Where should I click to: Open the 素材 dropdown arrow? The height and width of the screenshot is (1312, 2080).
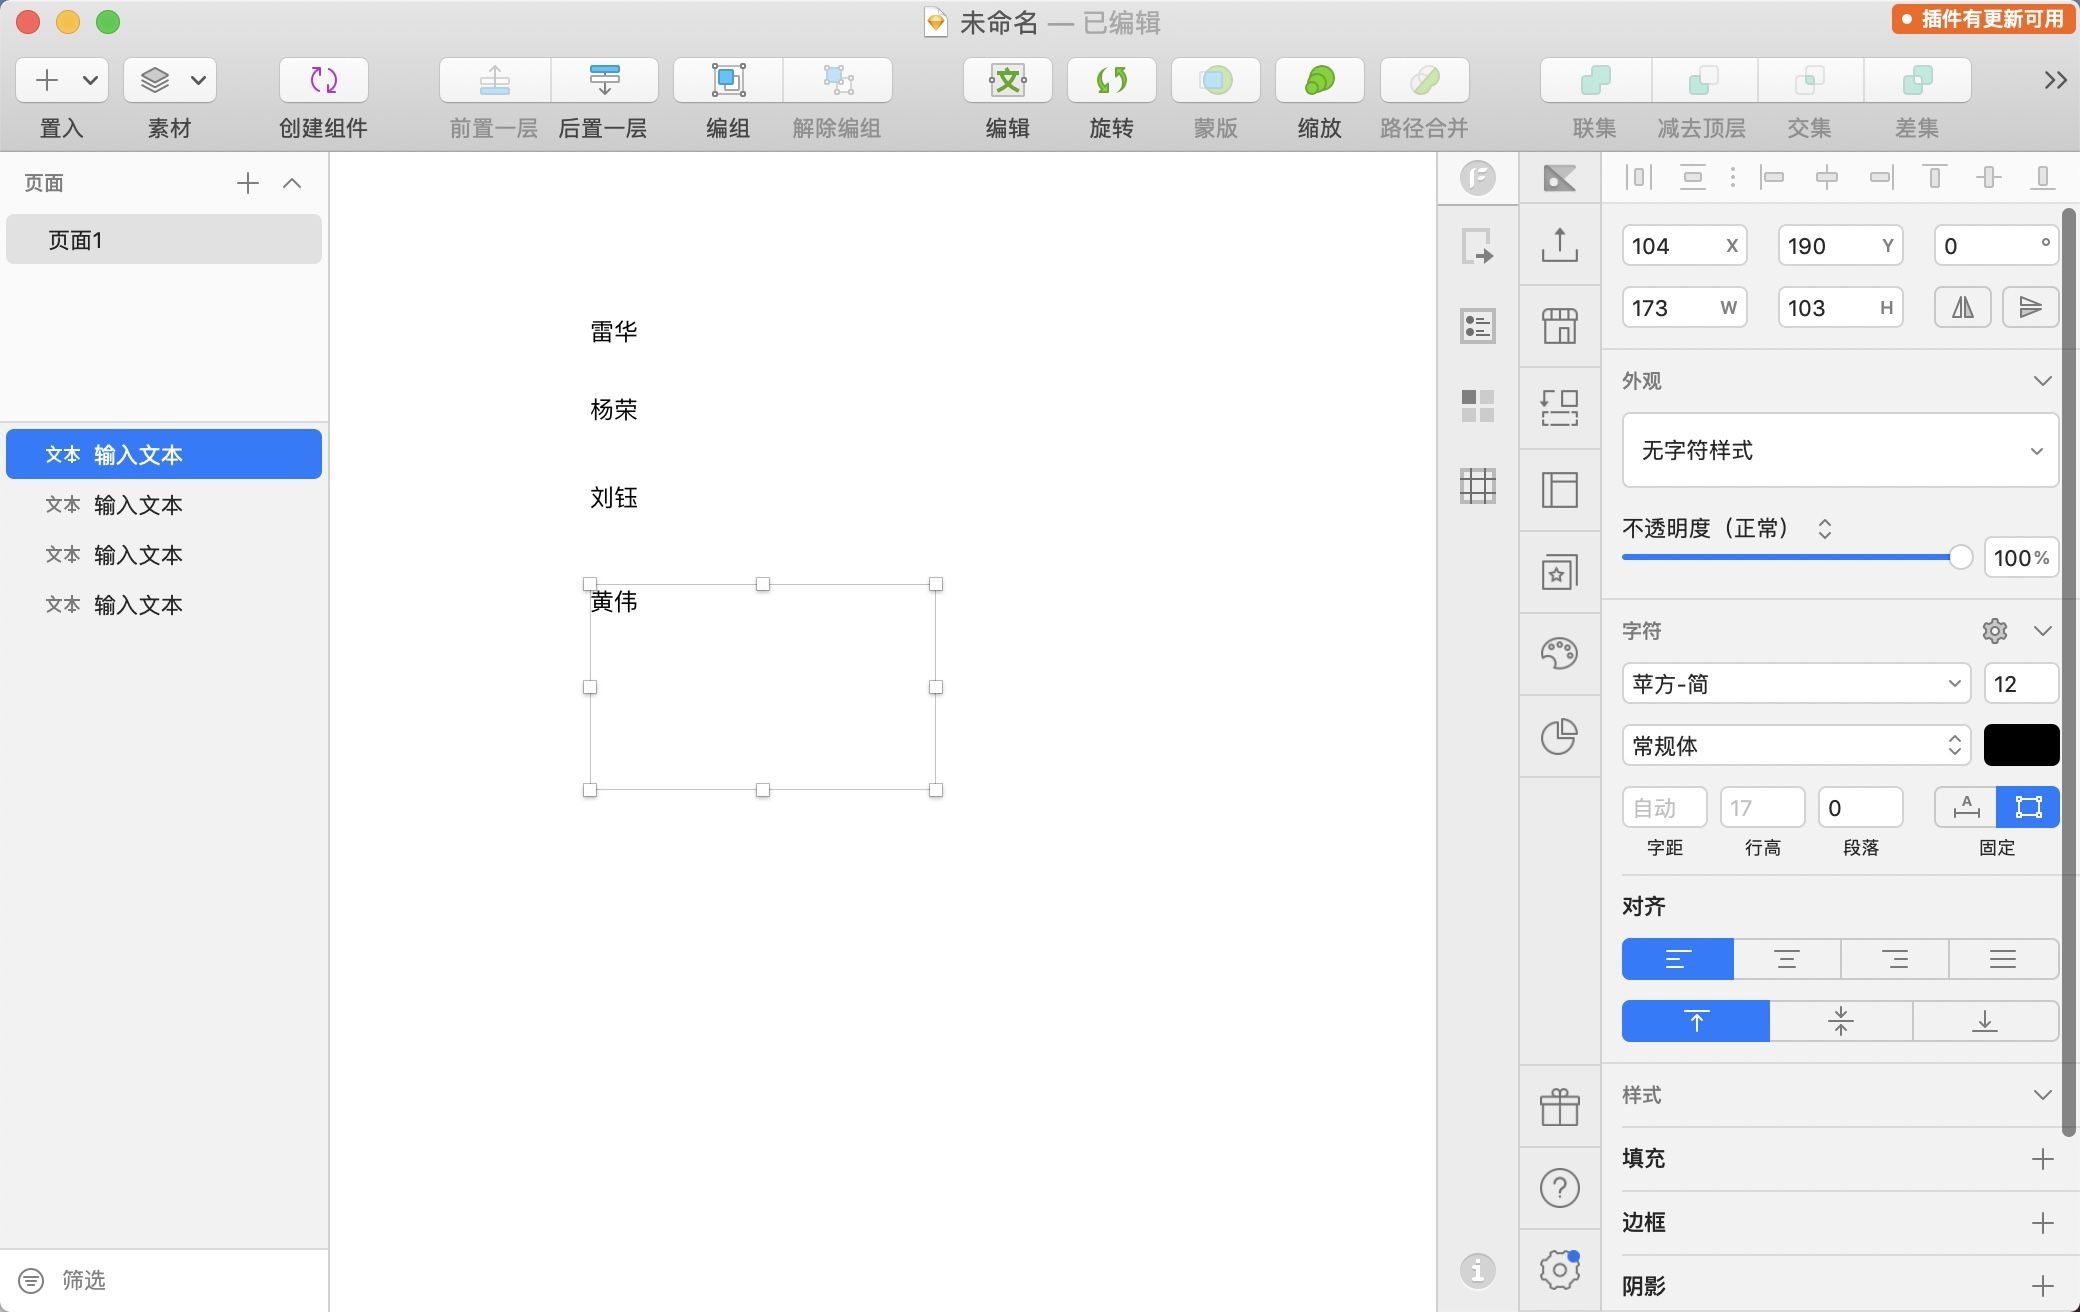[x=198, y=80]
